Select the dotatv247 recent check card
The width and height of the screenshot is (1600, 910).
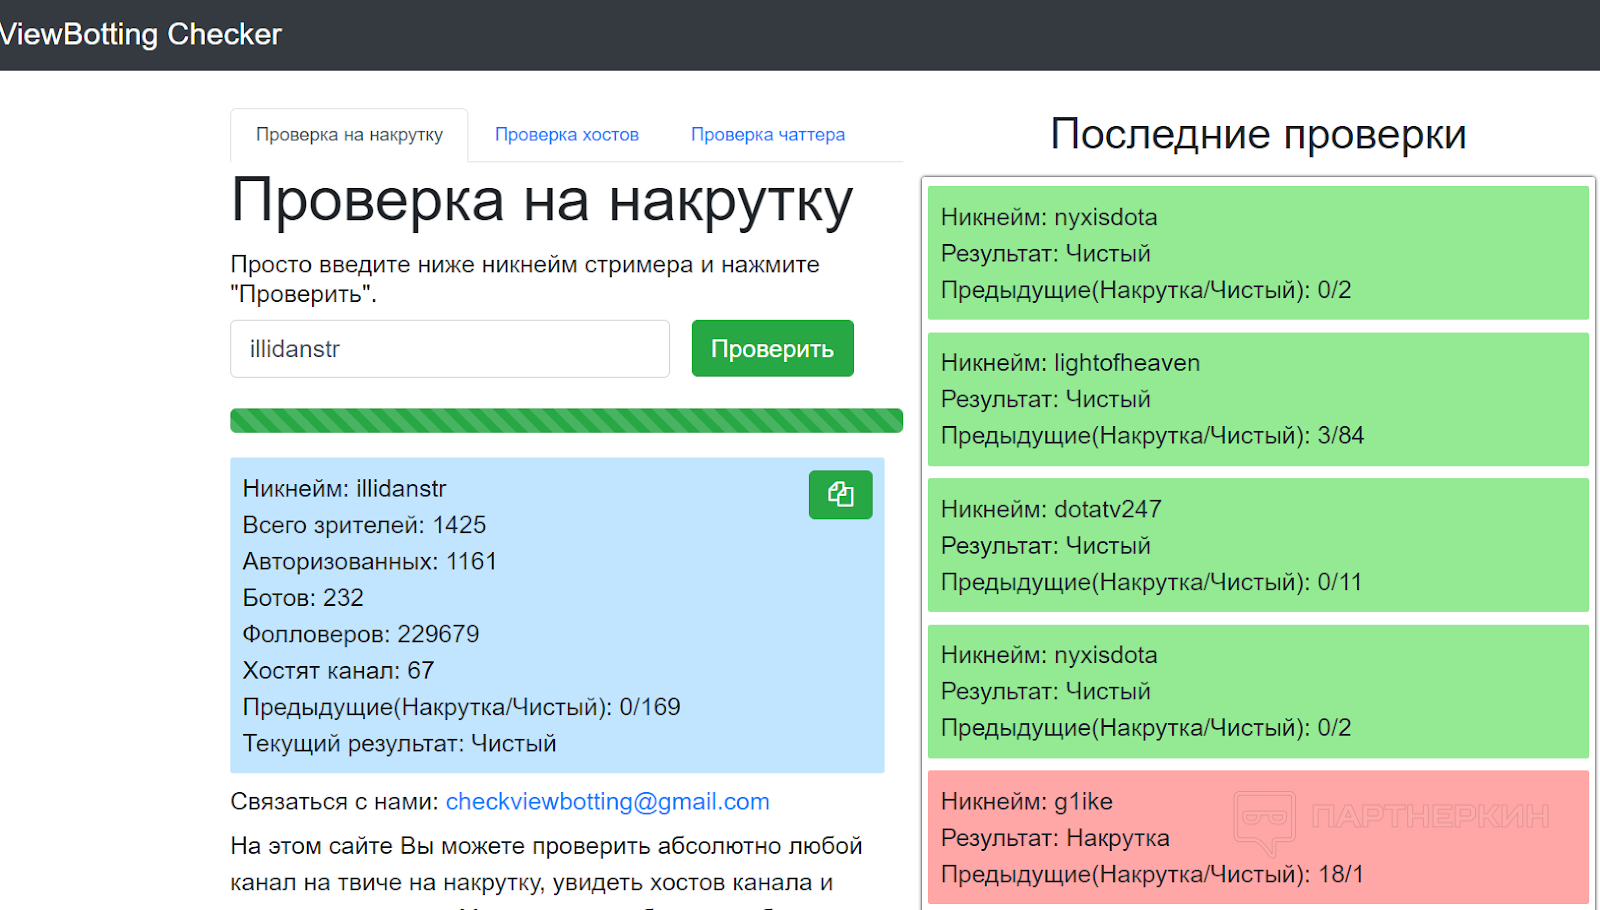1258,545
